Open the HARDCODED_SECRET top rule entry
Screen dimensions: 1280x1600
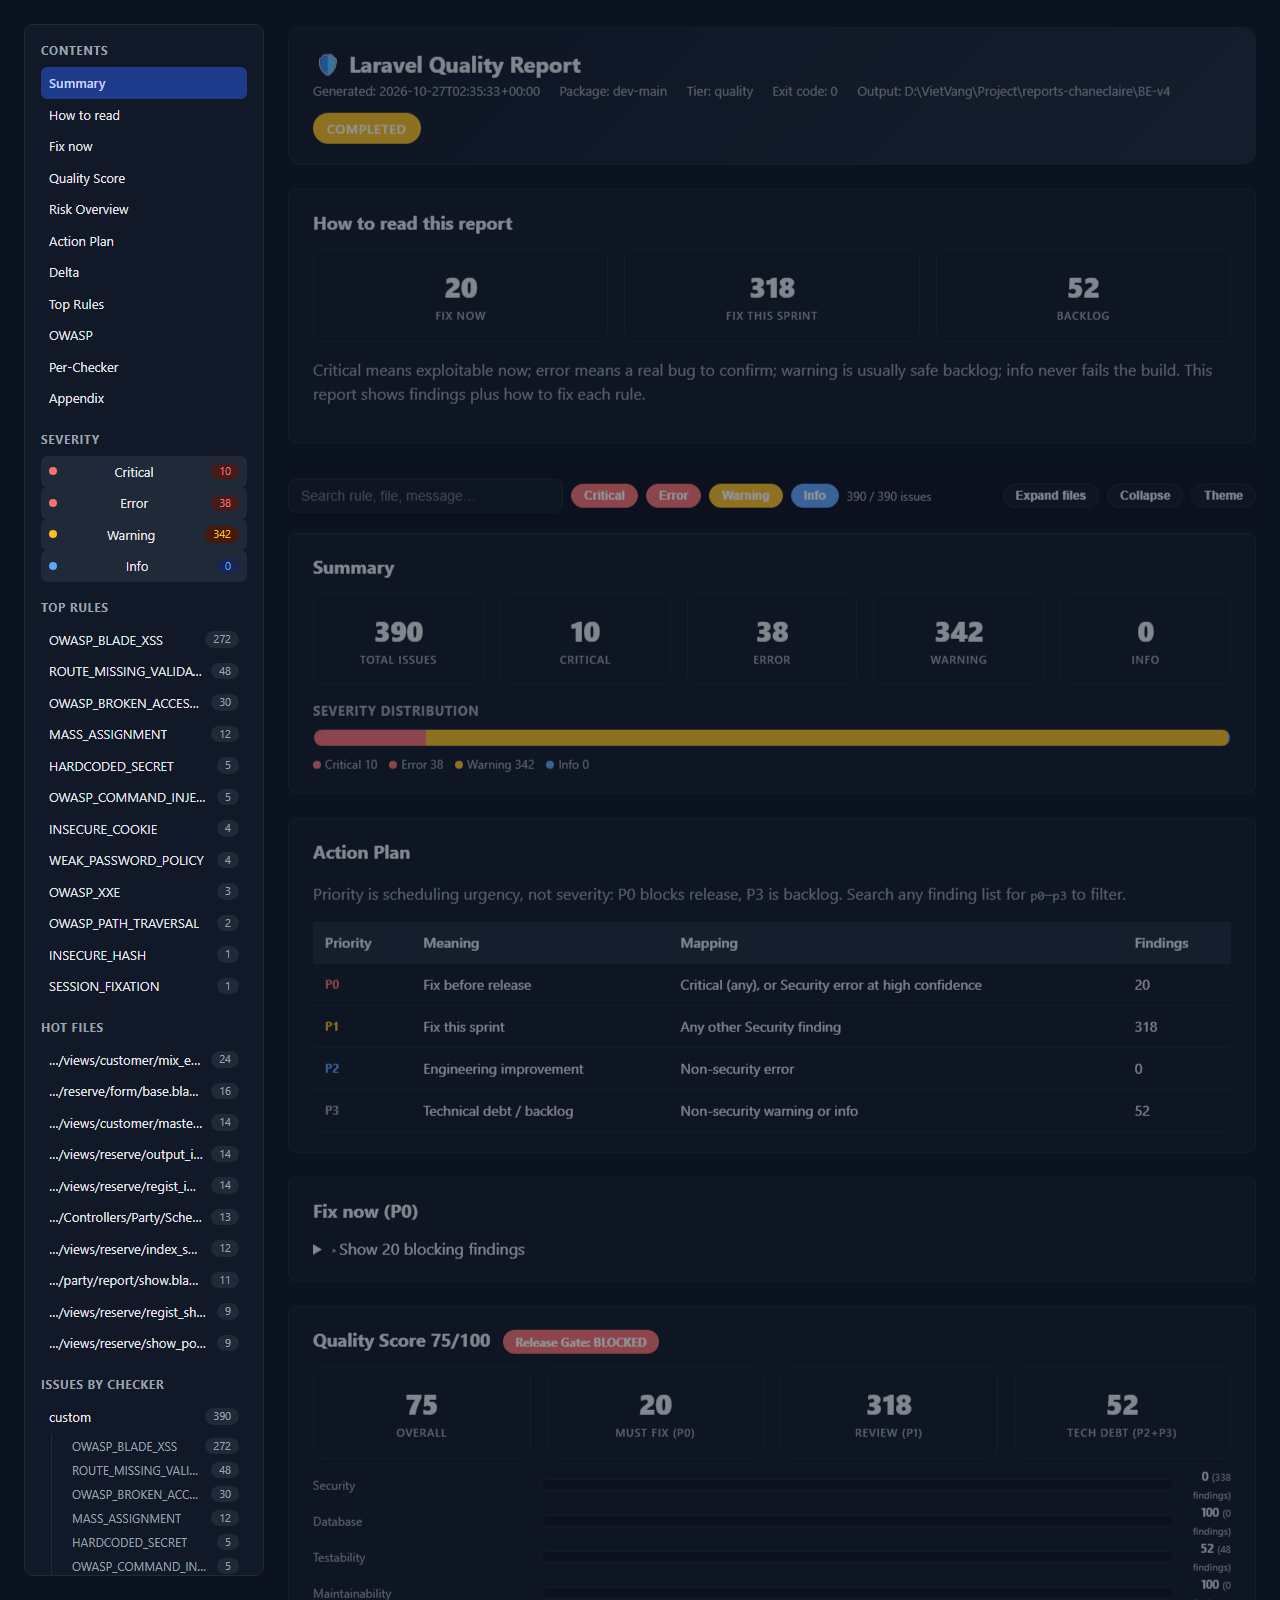point(144,766)
